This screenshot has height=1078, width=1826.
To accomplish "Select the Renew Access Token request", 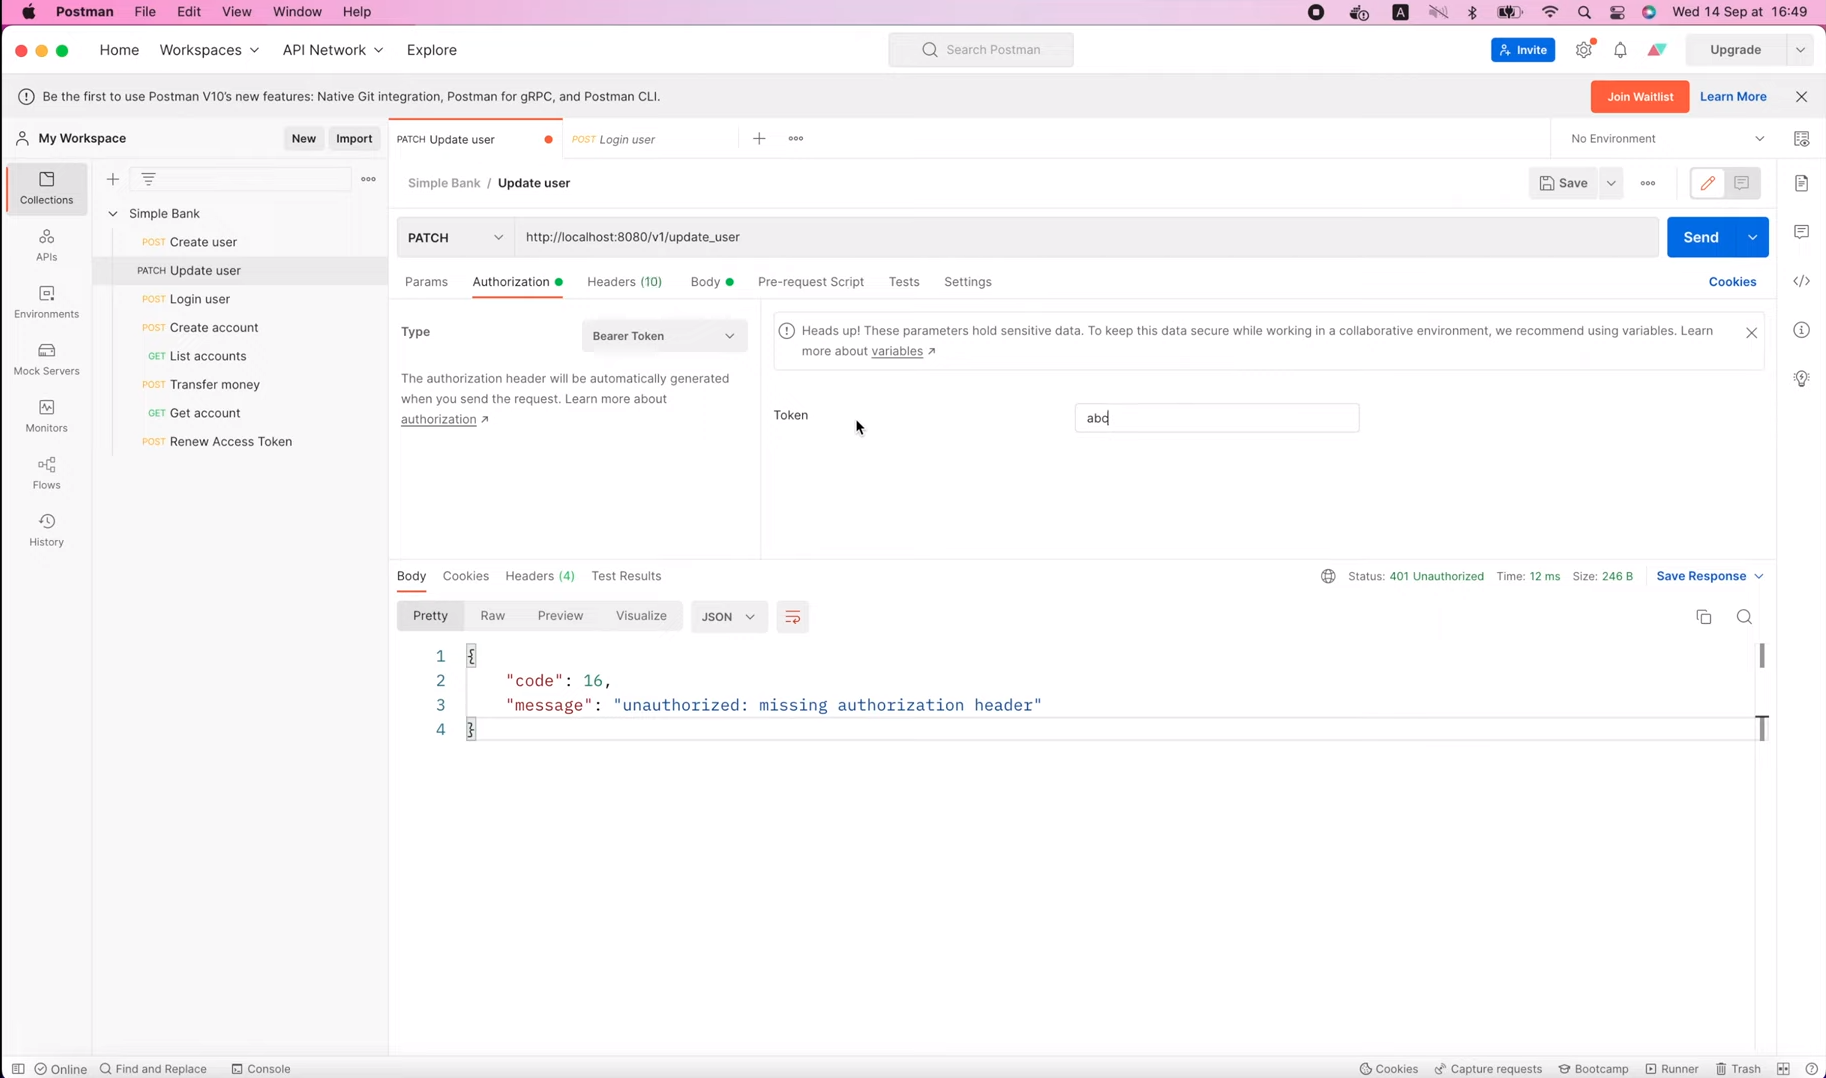I will [x=231, y=441].
